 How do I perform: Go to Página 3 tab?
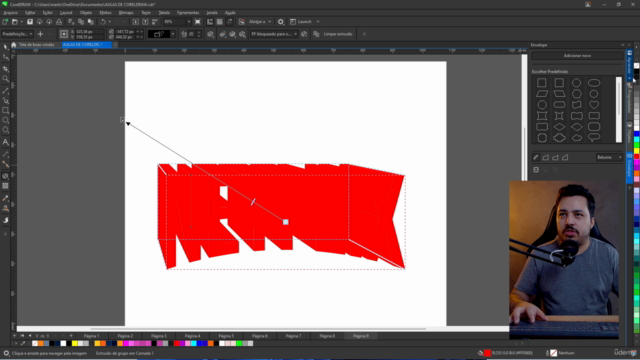159,336
